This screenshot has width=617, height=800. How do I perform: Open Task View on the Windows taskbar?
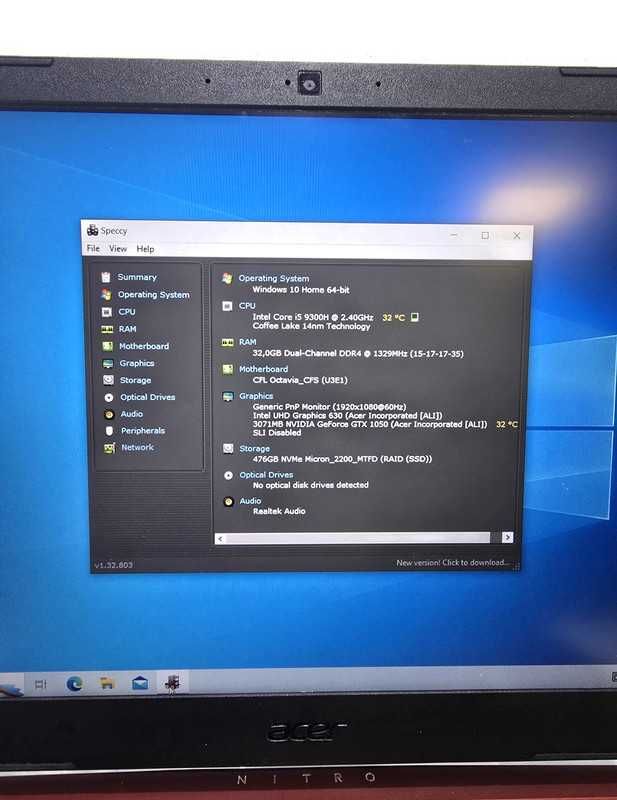coord(41,684)
